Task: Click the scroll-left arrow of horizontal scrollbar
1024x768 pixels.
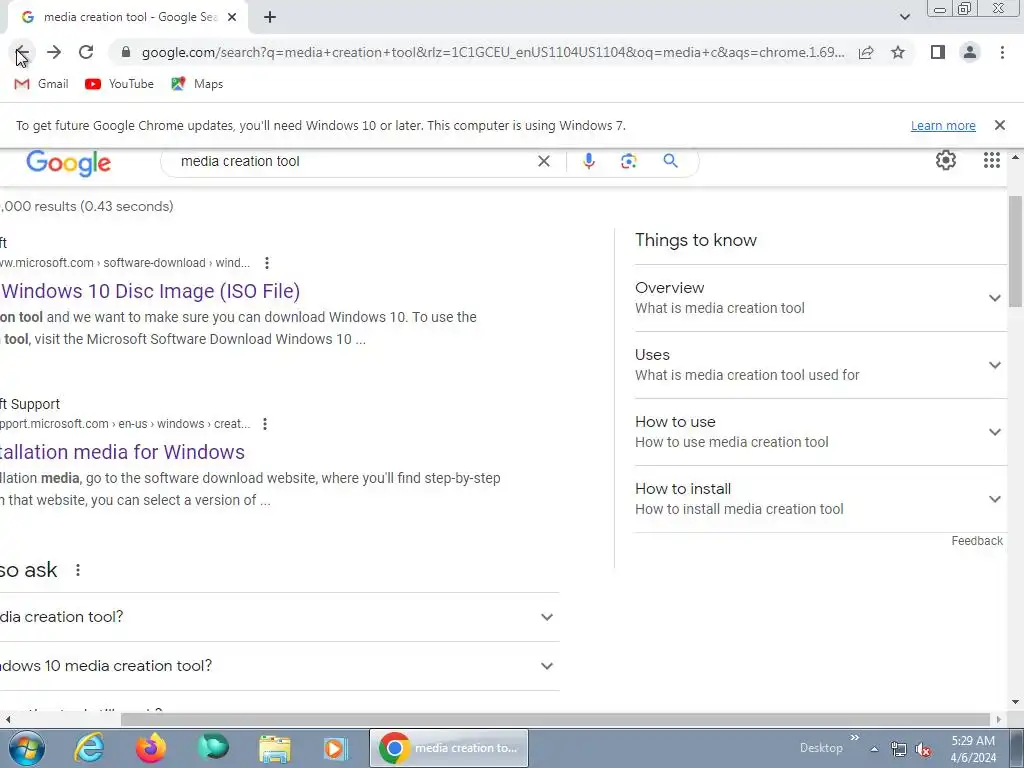Action: pos(8,720)
